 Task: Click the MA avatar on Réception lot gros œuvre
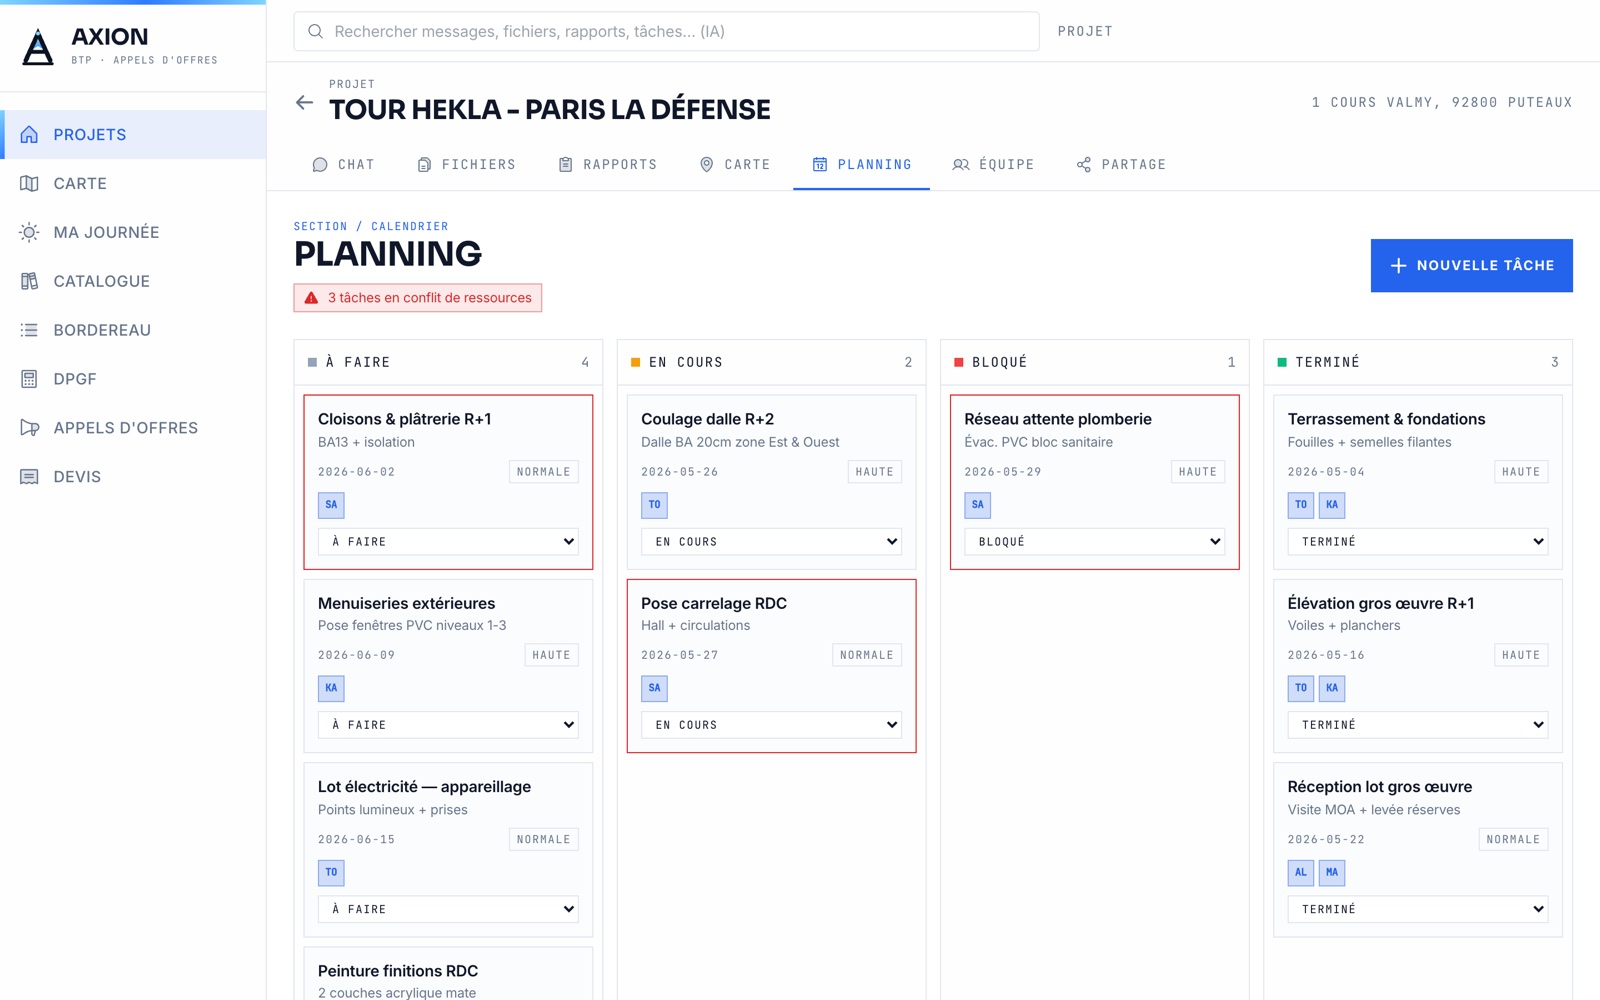[x=1331, y=872]
